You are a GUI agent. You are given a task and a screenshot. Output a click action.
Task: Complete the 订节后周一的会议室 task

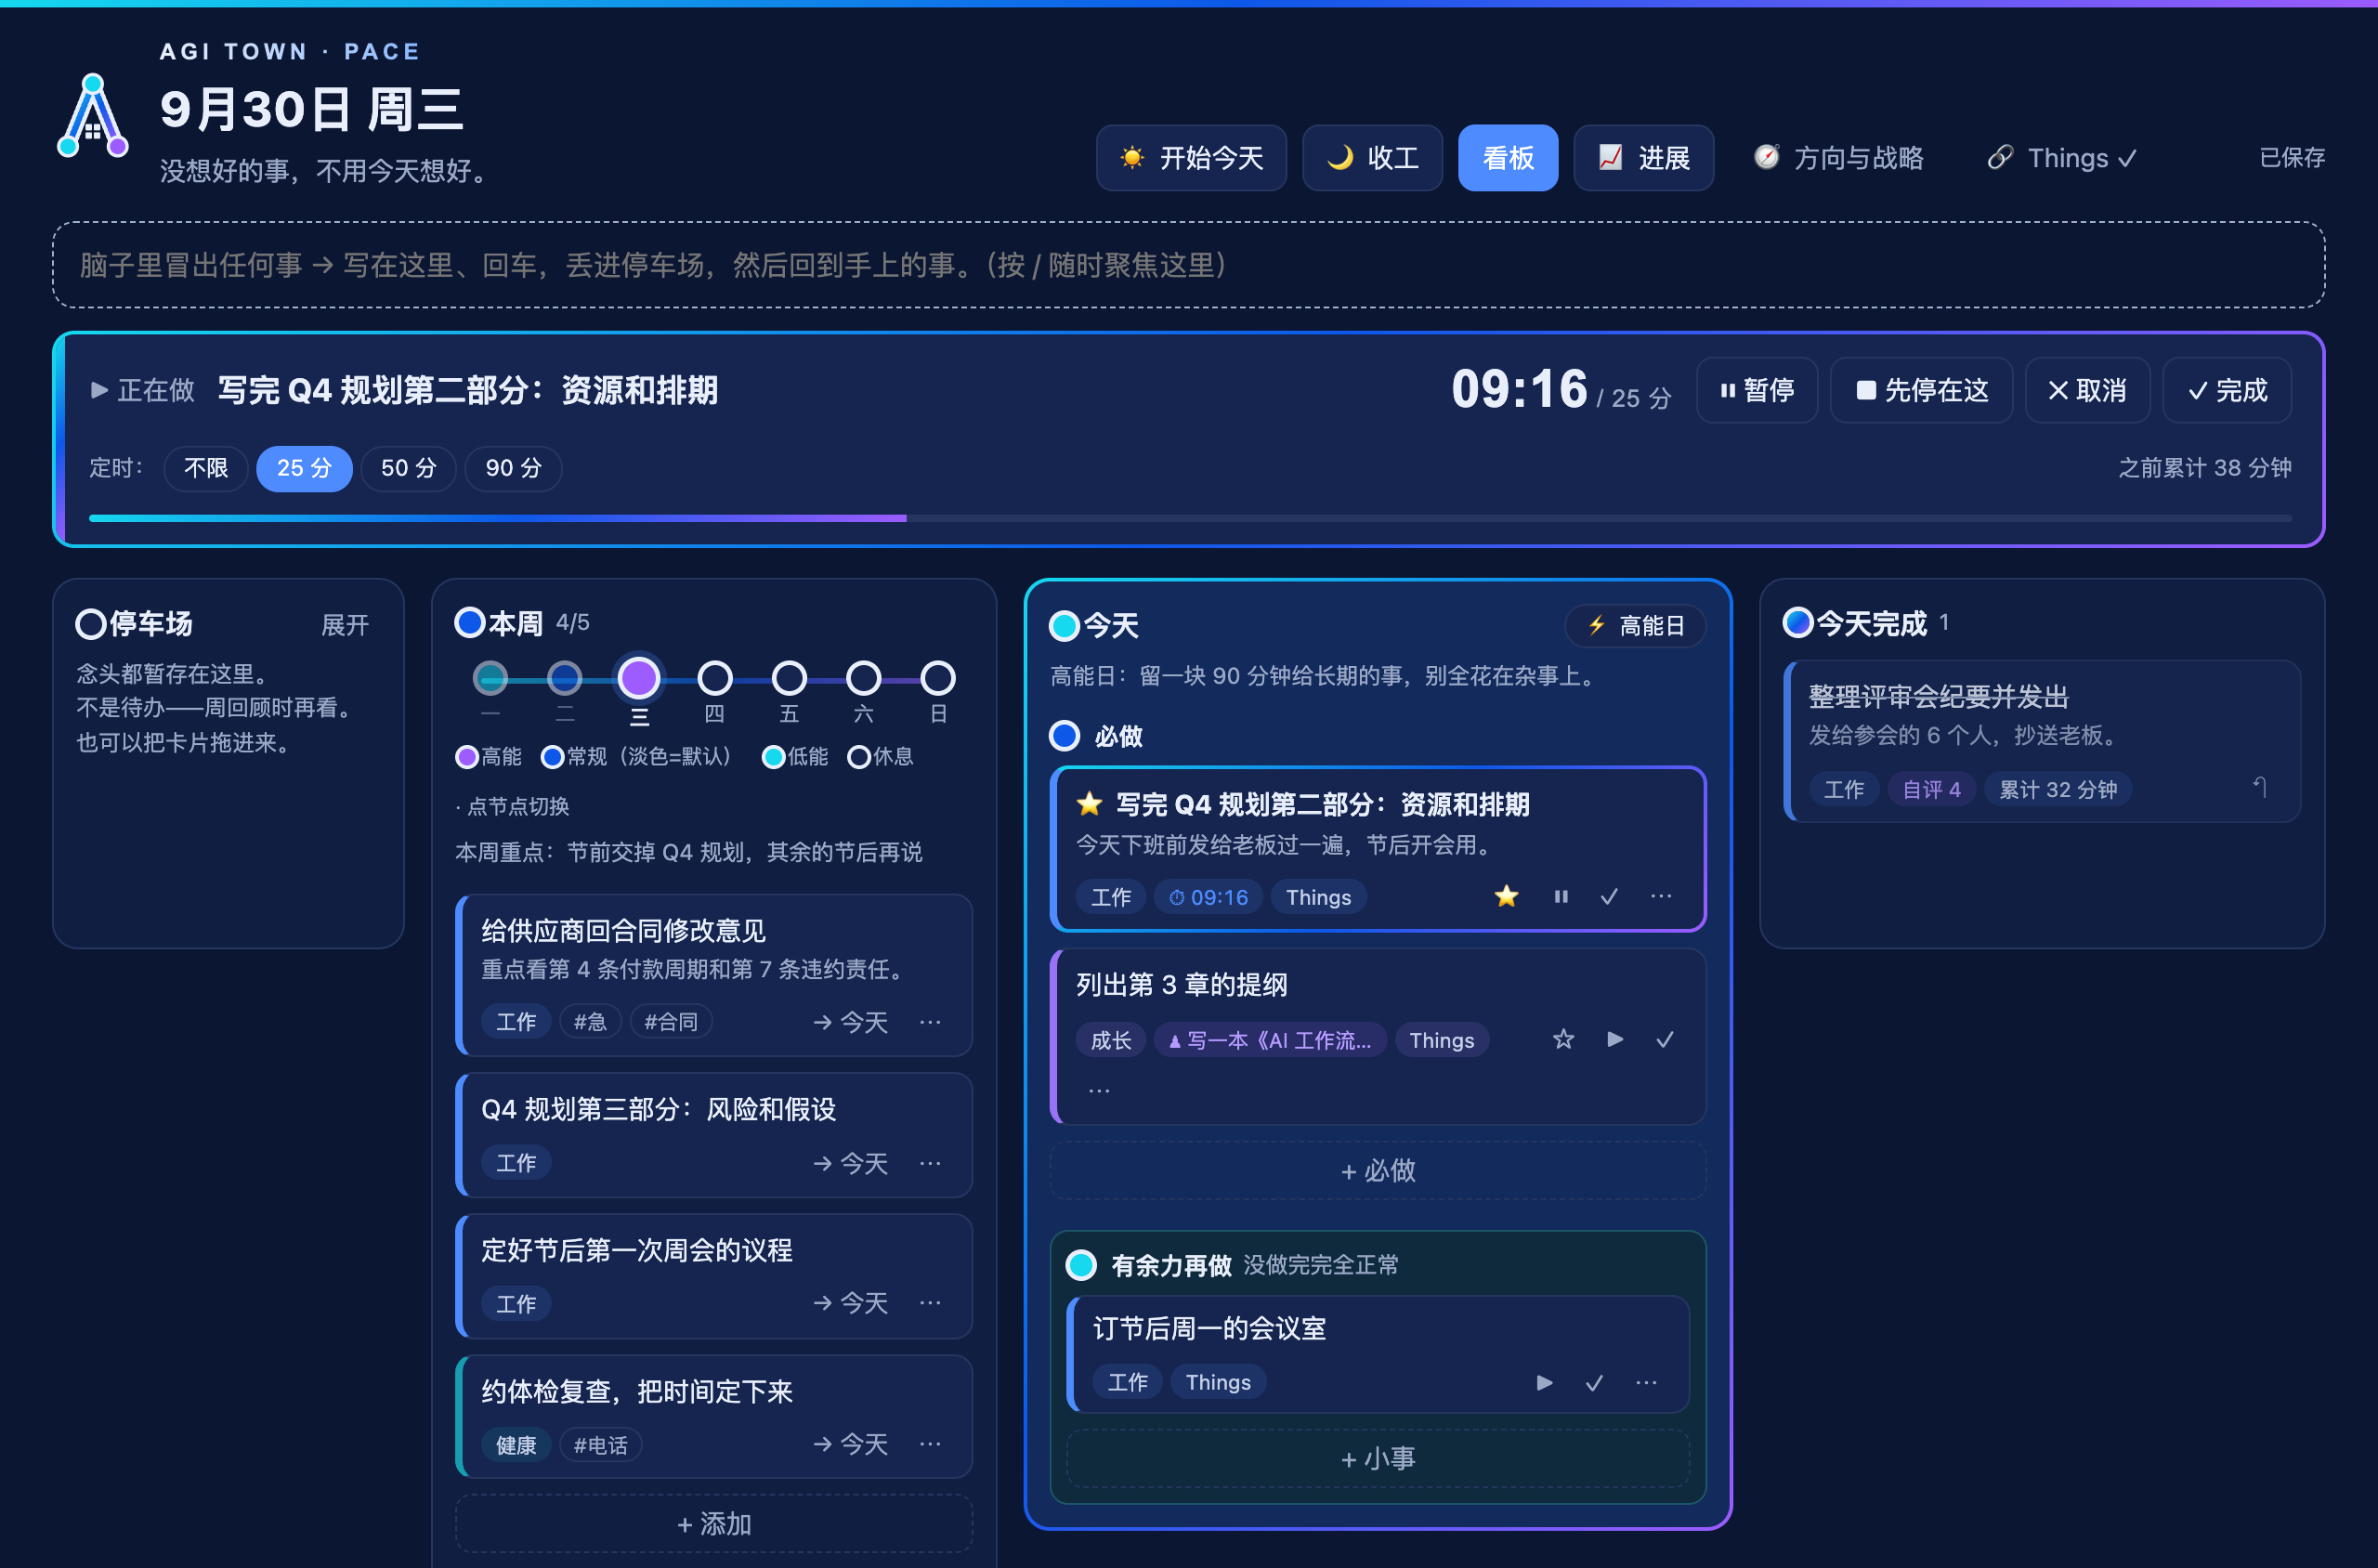click(x=1595, y=1383)
